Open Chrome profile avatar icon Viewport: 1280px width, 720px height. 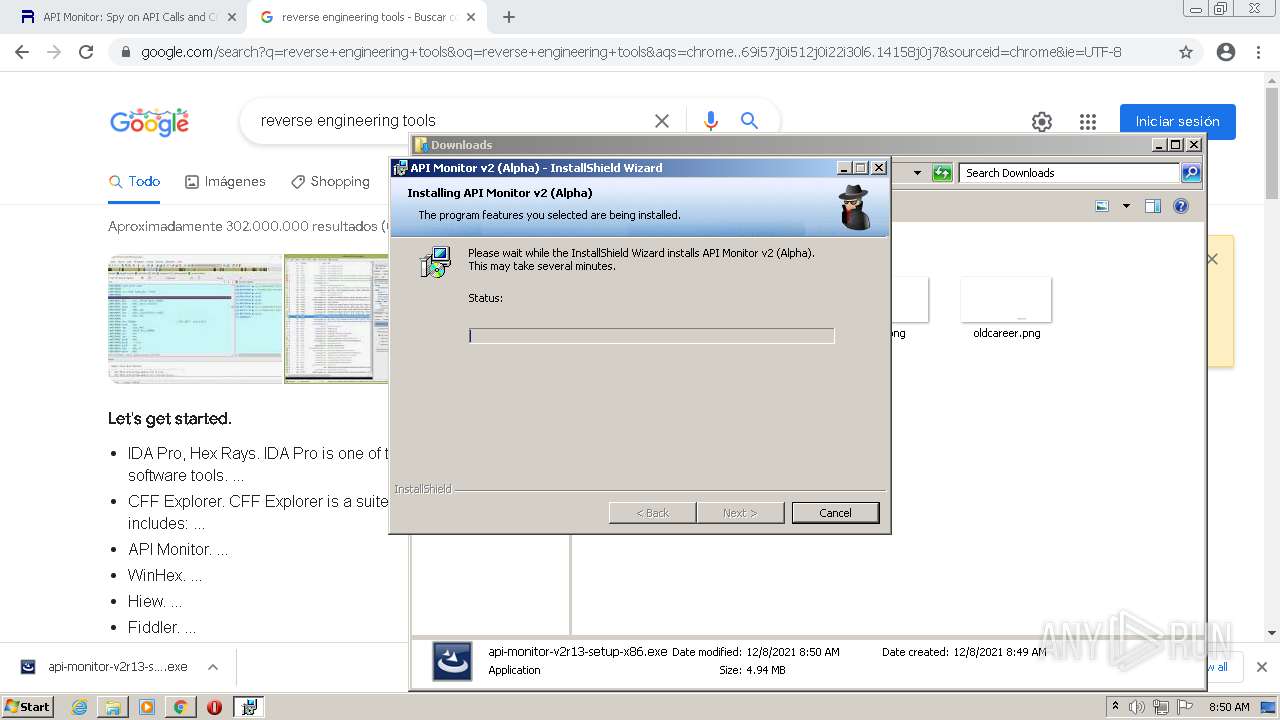coord(1226,52)
